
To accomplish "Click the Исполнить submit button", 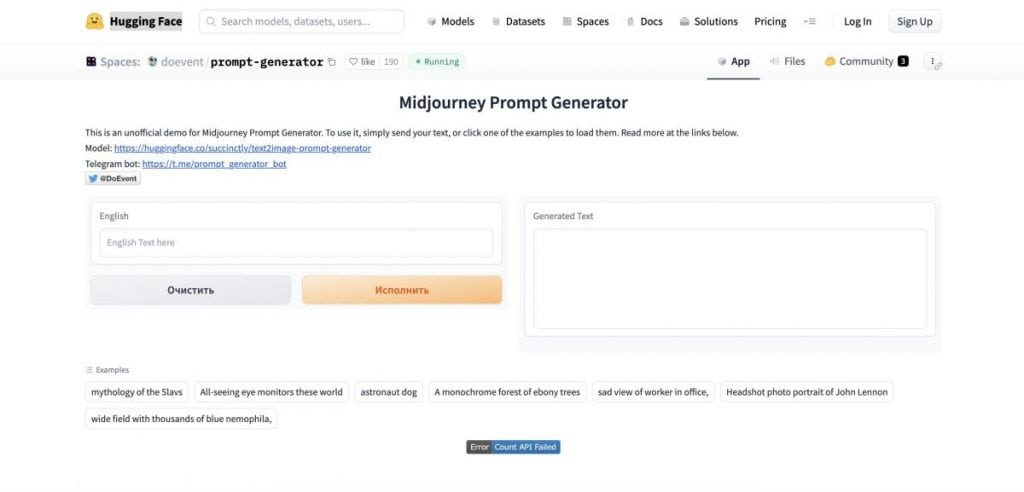I will pyautogui.click(x=402, y=290).
